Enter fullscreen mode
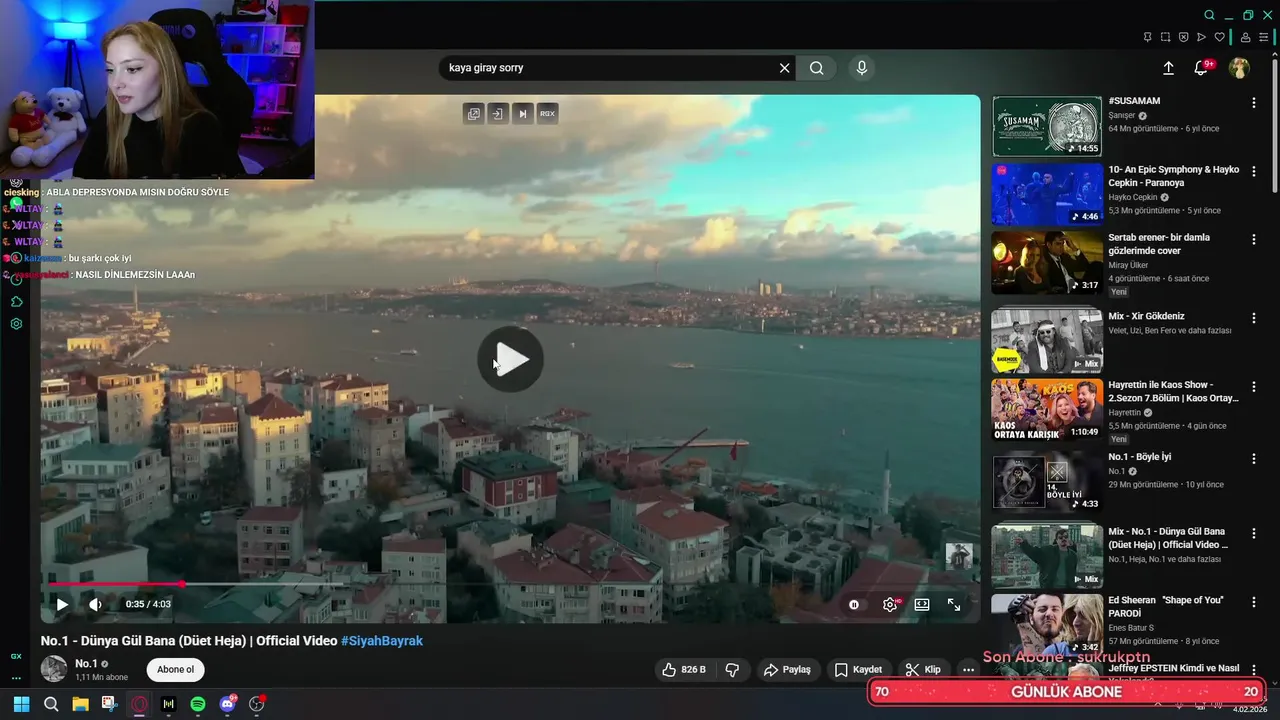The image size is (1280, 720). 954,605
